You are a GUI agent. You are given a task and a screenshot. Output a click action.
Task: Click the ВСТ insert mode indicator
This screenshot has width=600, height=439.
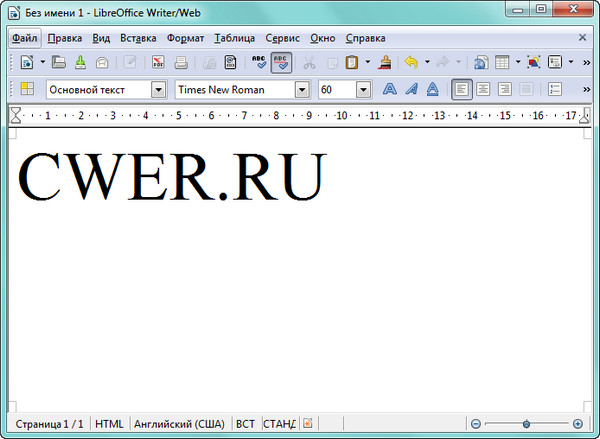tap(245, 424)
